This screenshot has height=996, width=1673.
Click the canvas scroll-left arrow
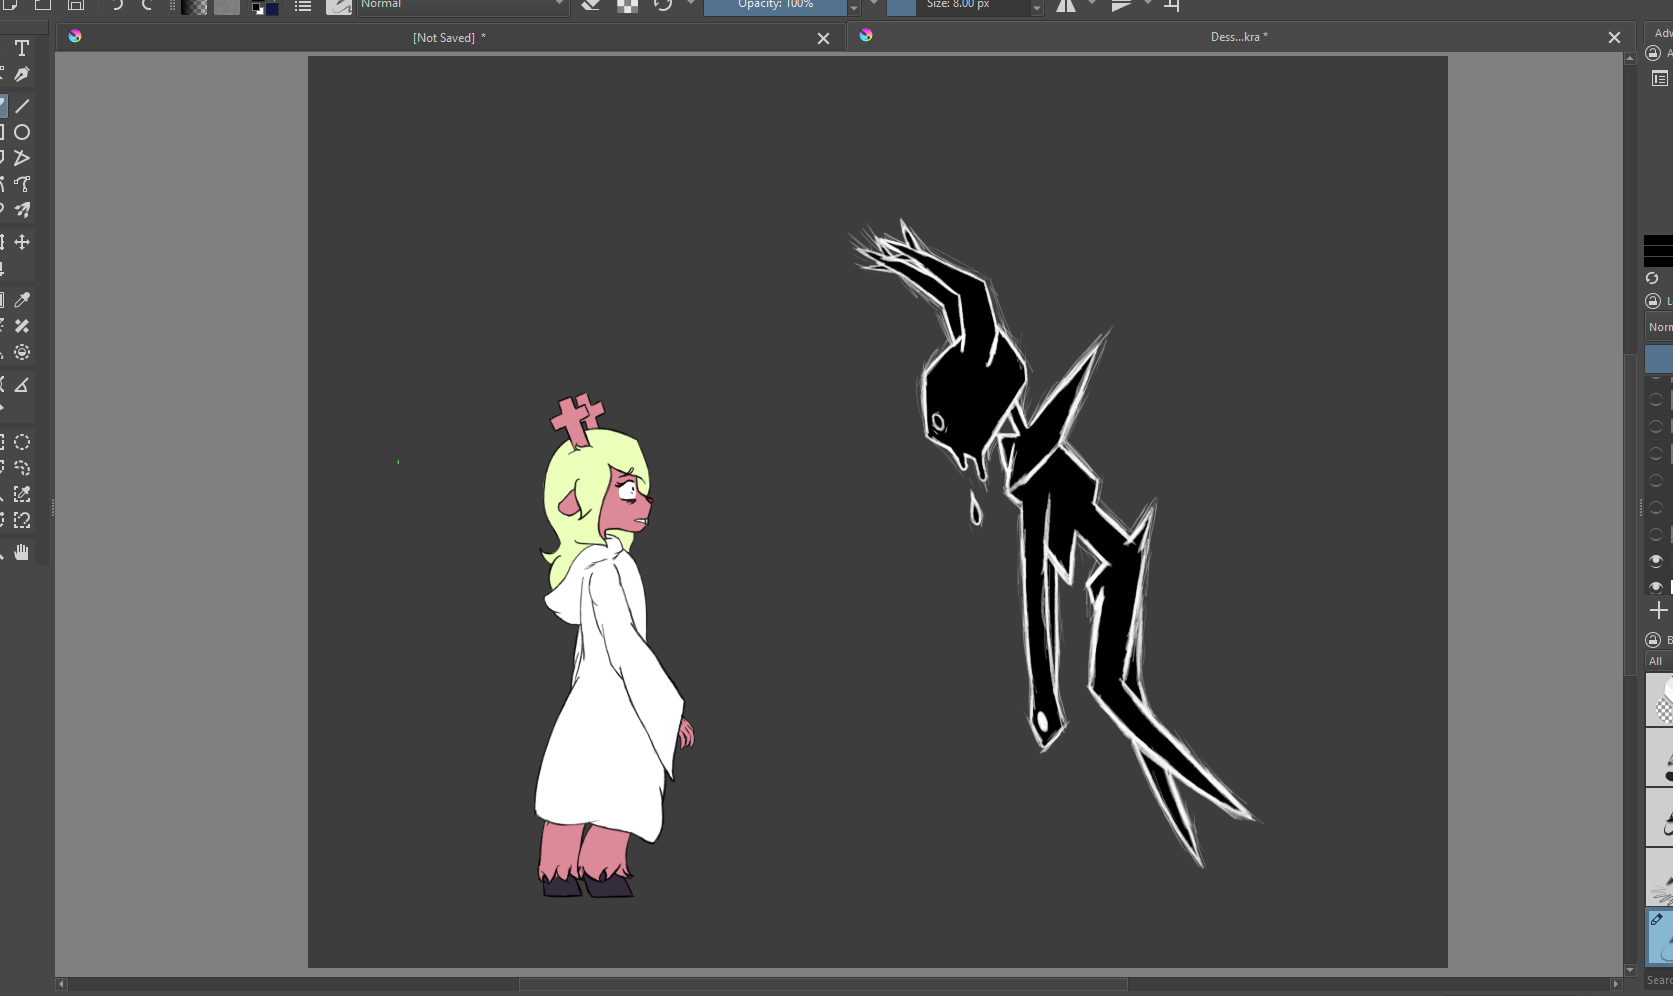tap(61, 984)
